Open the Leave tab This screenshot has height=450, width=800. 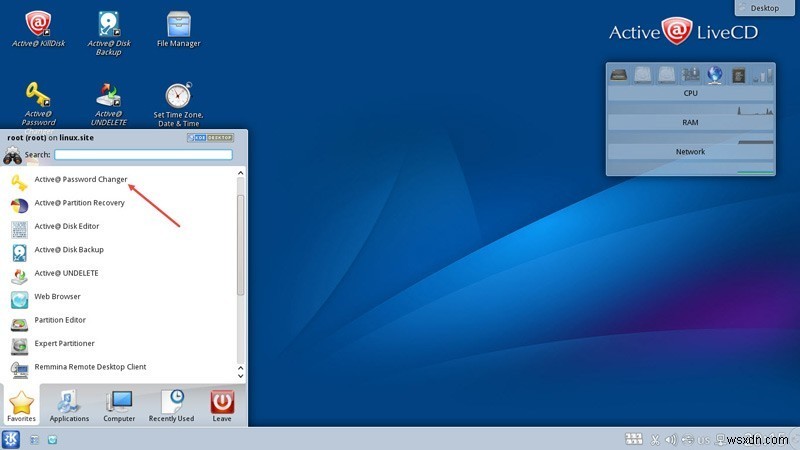pos(222,406)
